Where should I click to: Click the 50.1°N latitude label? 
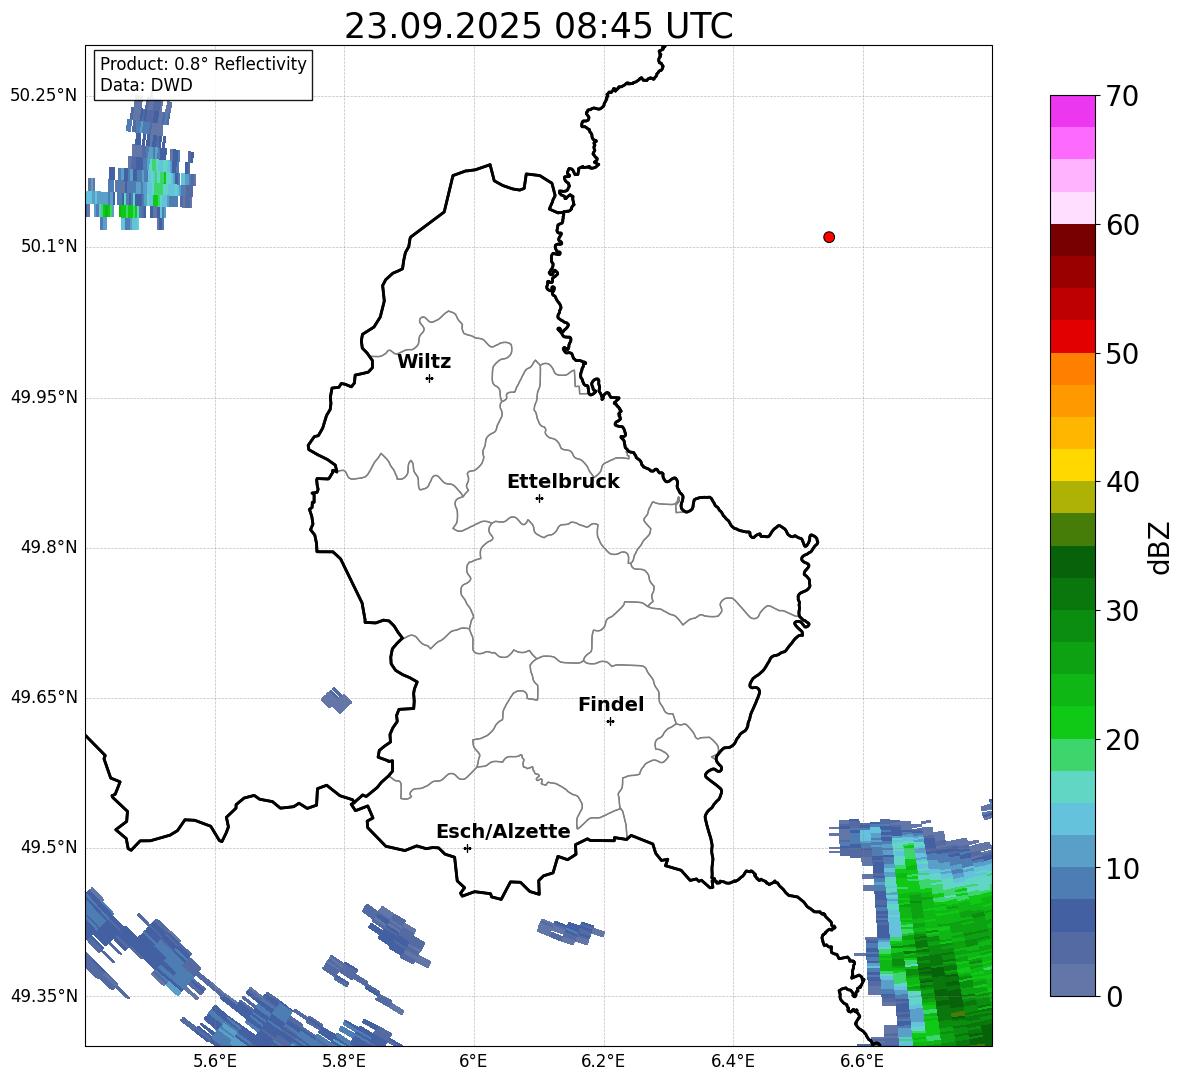(x=49, y=247)
